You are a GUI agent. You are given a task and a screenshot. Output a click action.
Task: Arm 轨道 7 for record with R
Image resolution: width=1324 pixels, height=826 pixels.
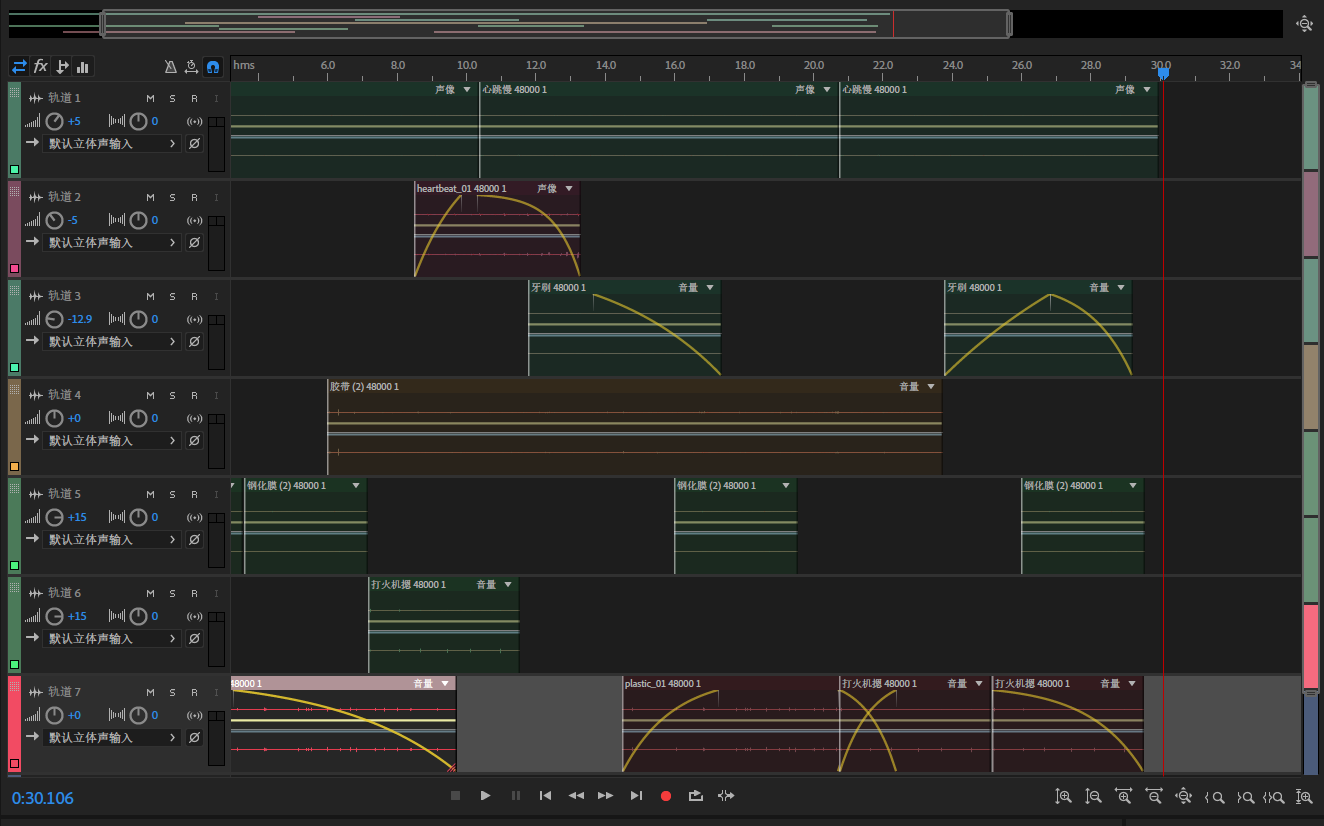(x=194, y=692)
